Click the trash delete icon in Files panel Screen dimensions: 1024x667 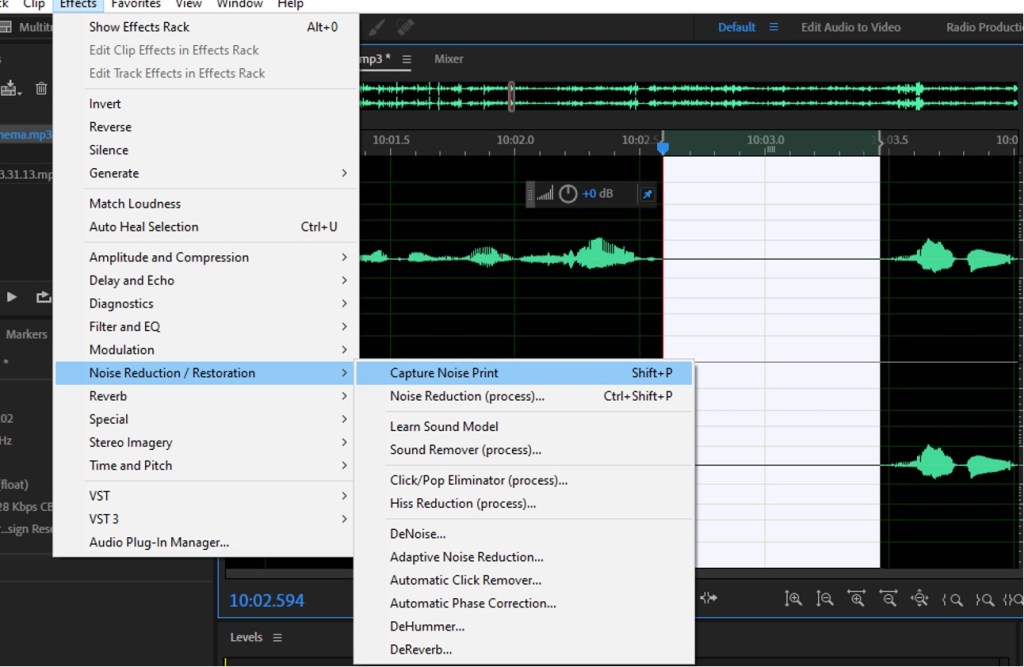pyautogui.click(x=41, y=88)
